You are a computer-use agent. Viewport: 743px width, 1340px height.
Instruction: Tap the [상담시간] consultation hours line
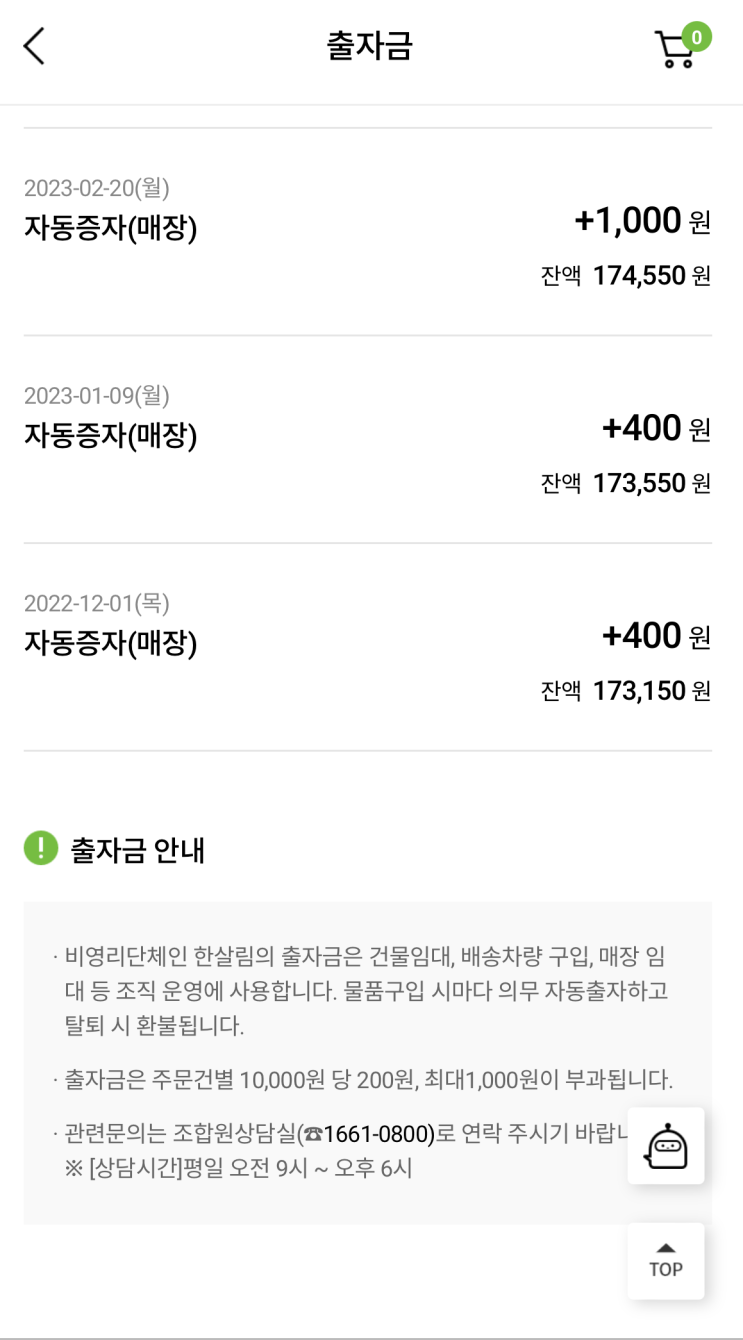pos(238,1168)
